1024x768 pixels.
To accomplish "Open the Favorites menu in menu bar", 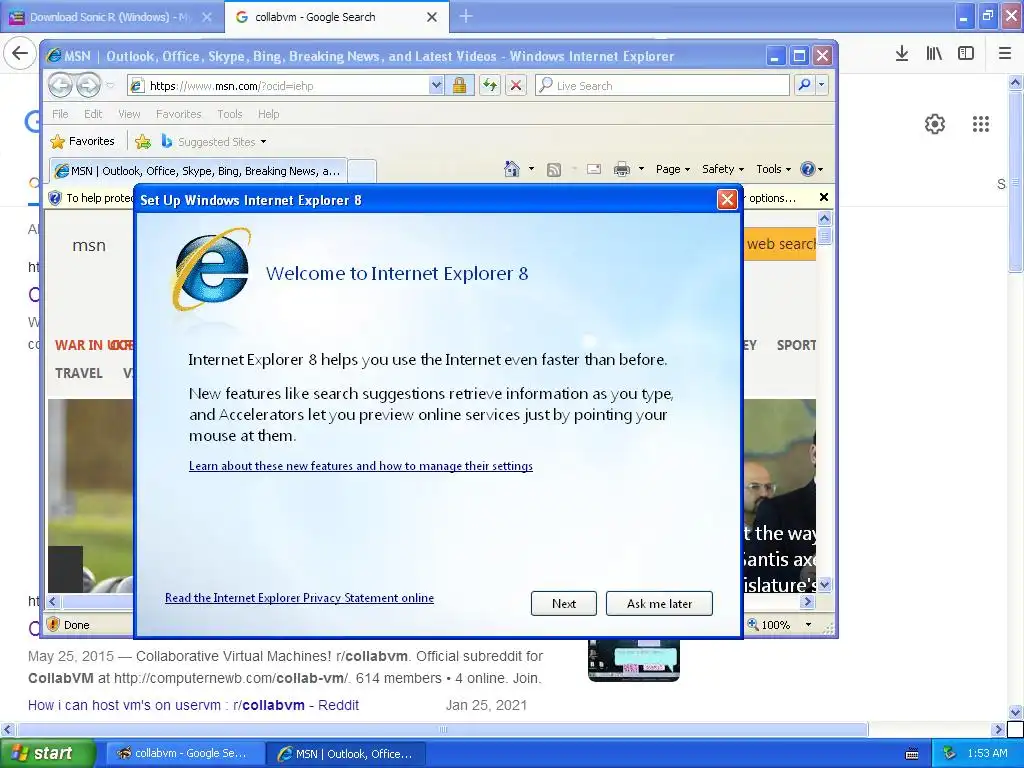I will (x=178, y=114).
